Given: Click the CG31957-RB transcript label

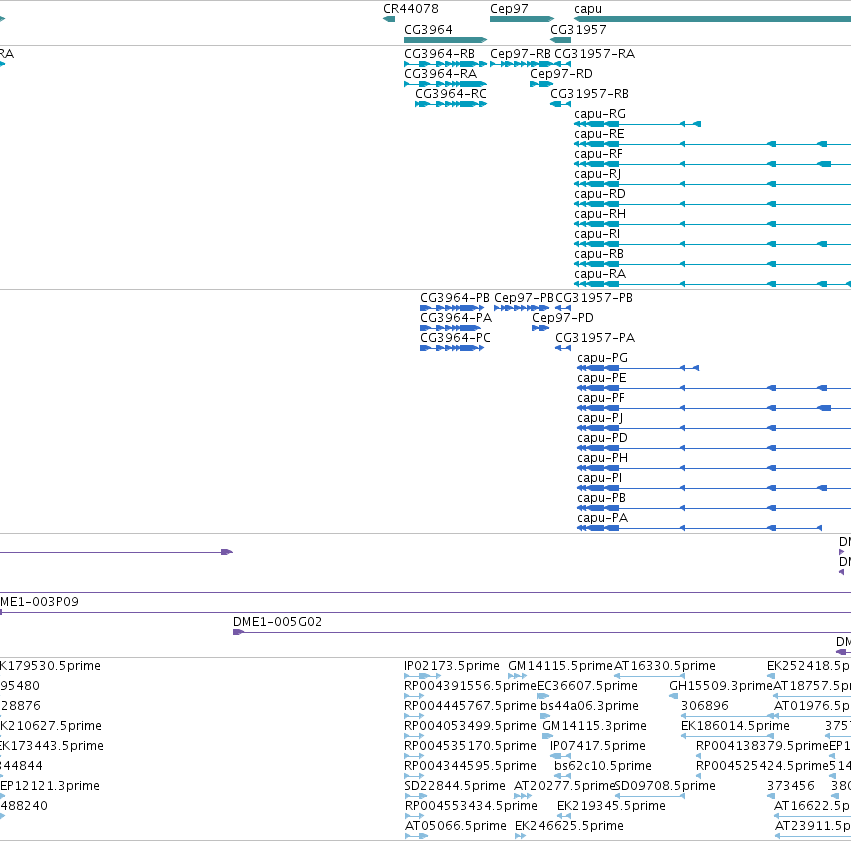Looking at the screenshot, I should coord(589,94).
